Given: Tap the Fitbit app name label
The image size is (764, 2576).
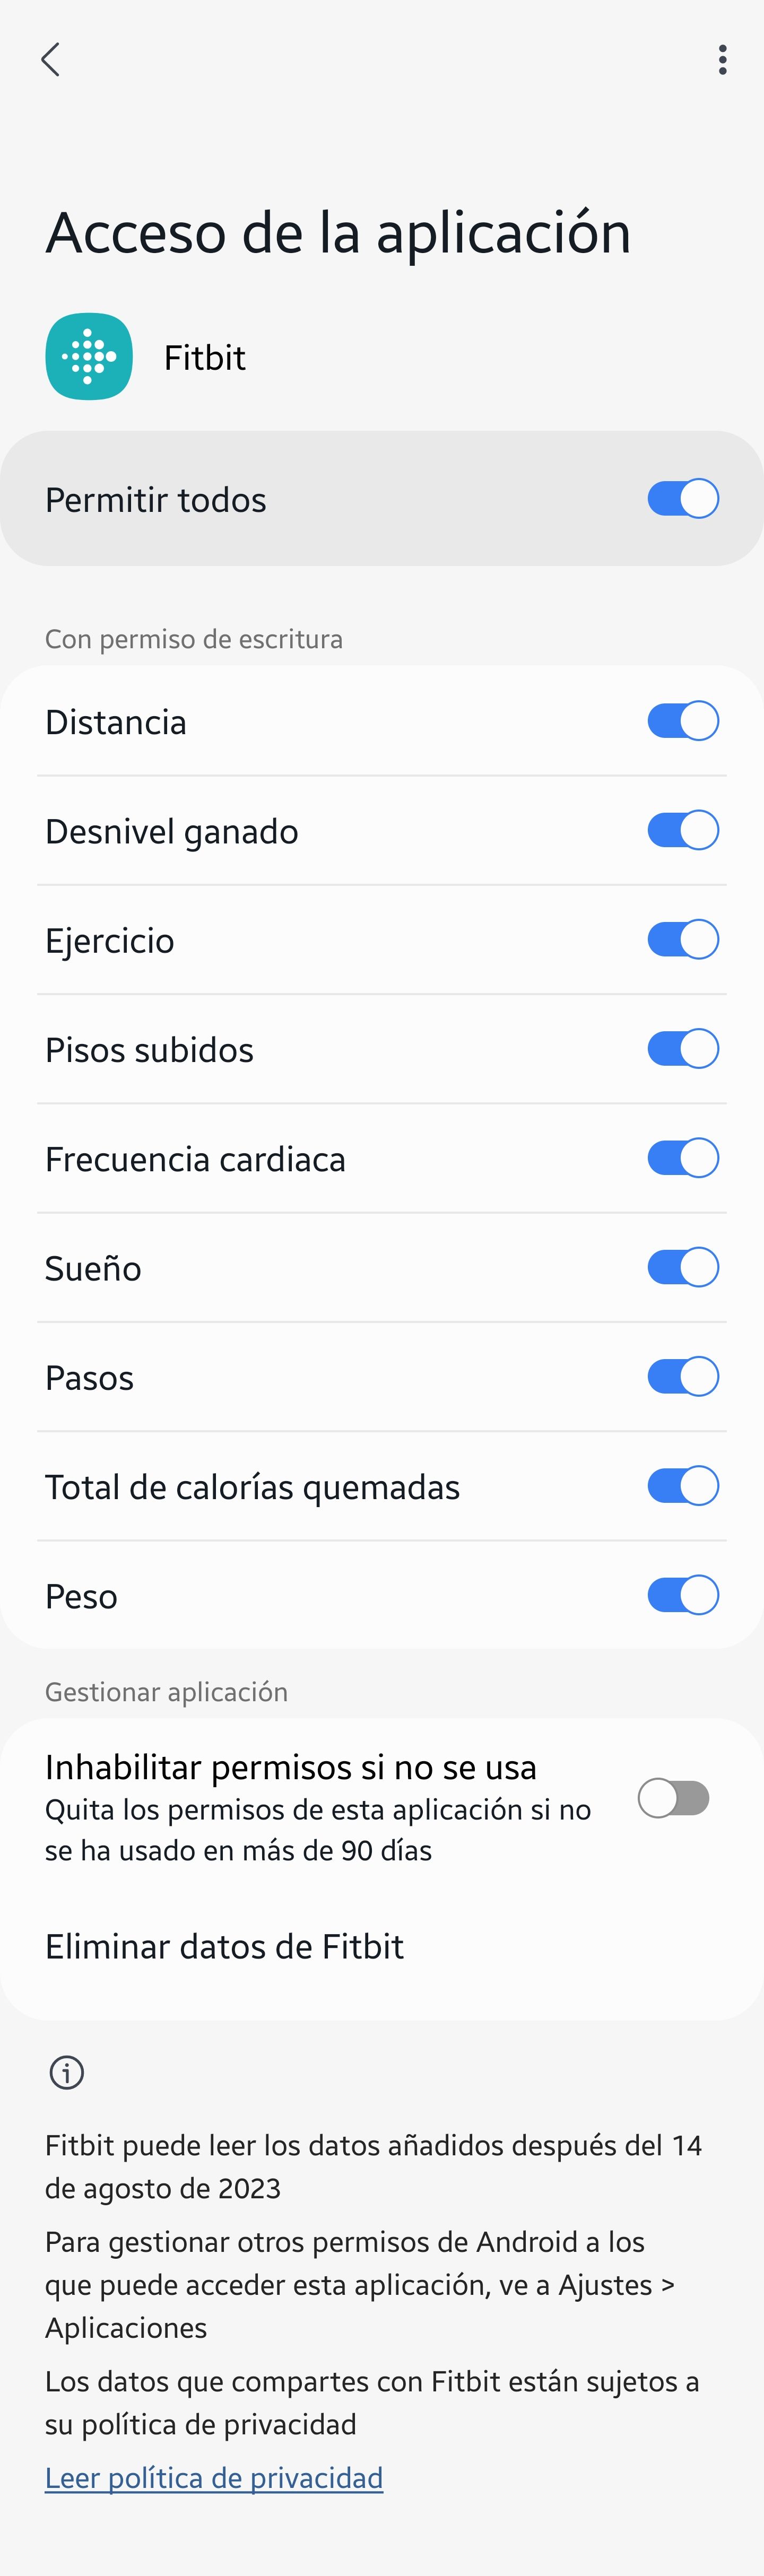Looking at the screenshot, I should 204,358.
